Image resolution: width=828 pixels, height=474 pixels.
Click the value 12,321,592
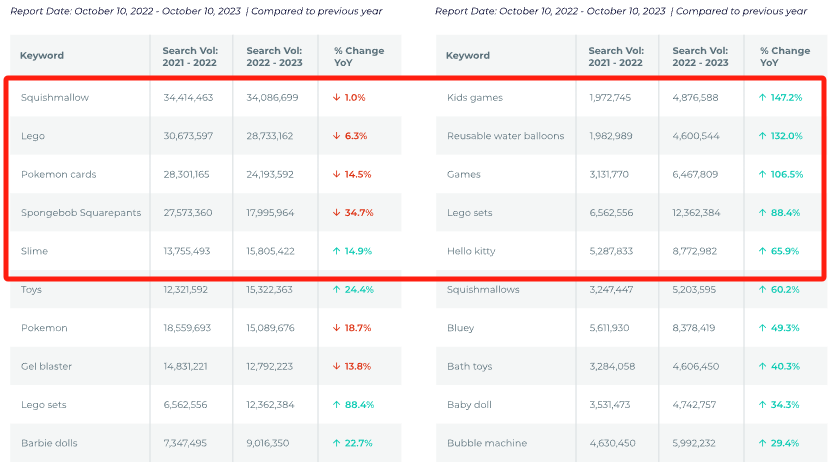tap(185, 290)
